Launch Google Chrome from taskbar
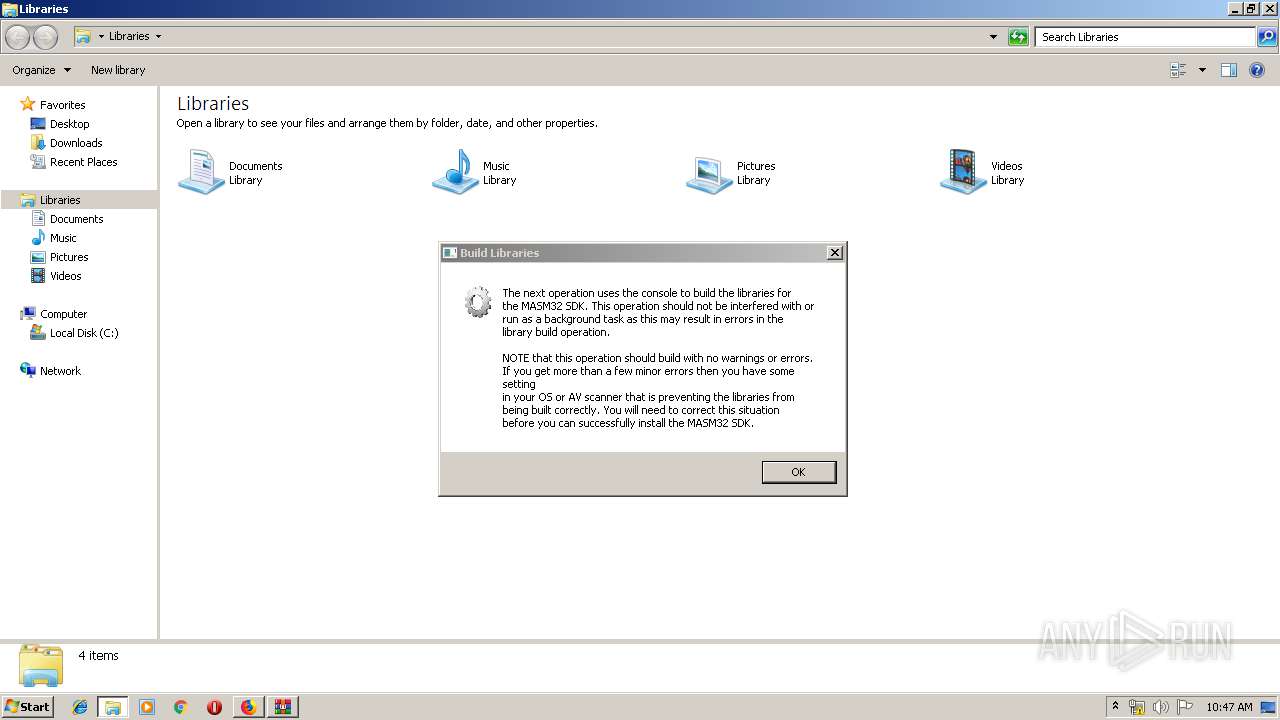The height and width of the screenshot is (720, 1280). (x=181, y=707)
